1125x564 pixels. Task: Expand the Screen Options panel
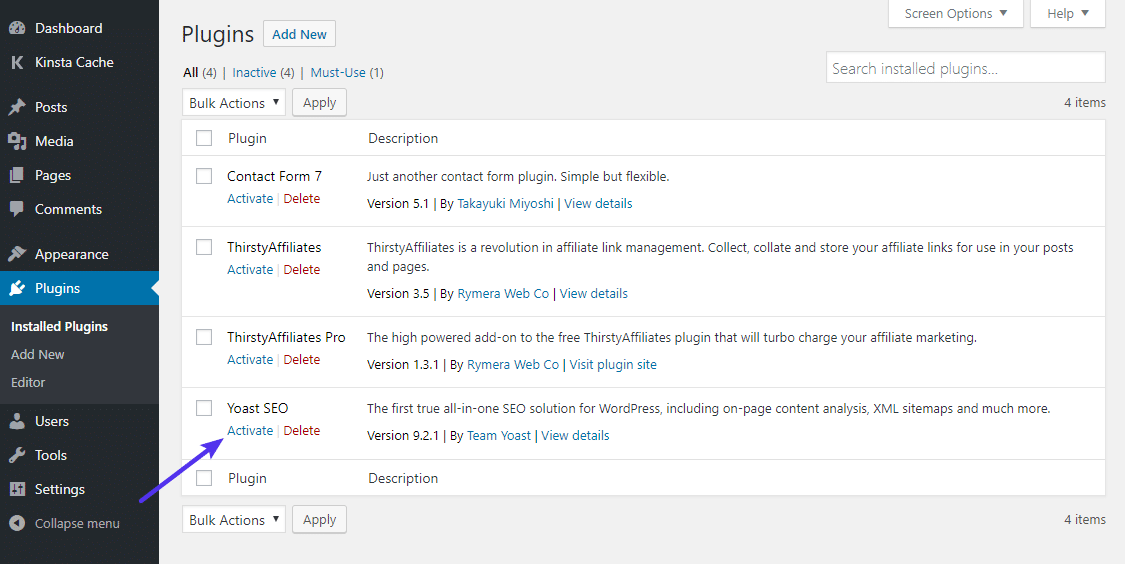pyautogui.click(x=956, y=14)
